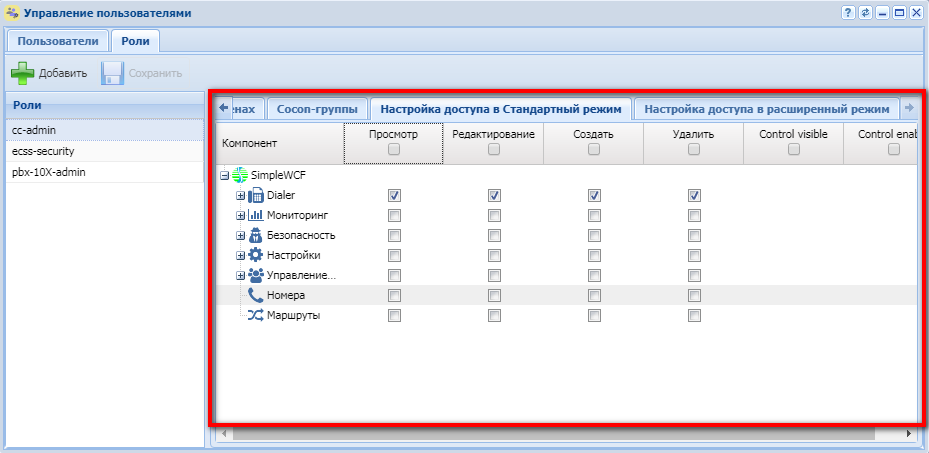Select the ecss-security role
The image size is (929, 453).
pyautogui.click(x=104, y=151)
